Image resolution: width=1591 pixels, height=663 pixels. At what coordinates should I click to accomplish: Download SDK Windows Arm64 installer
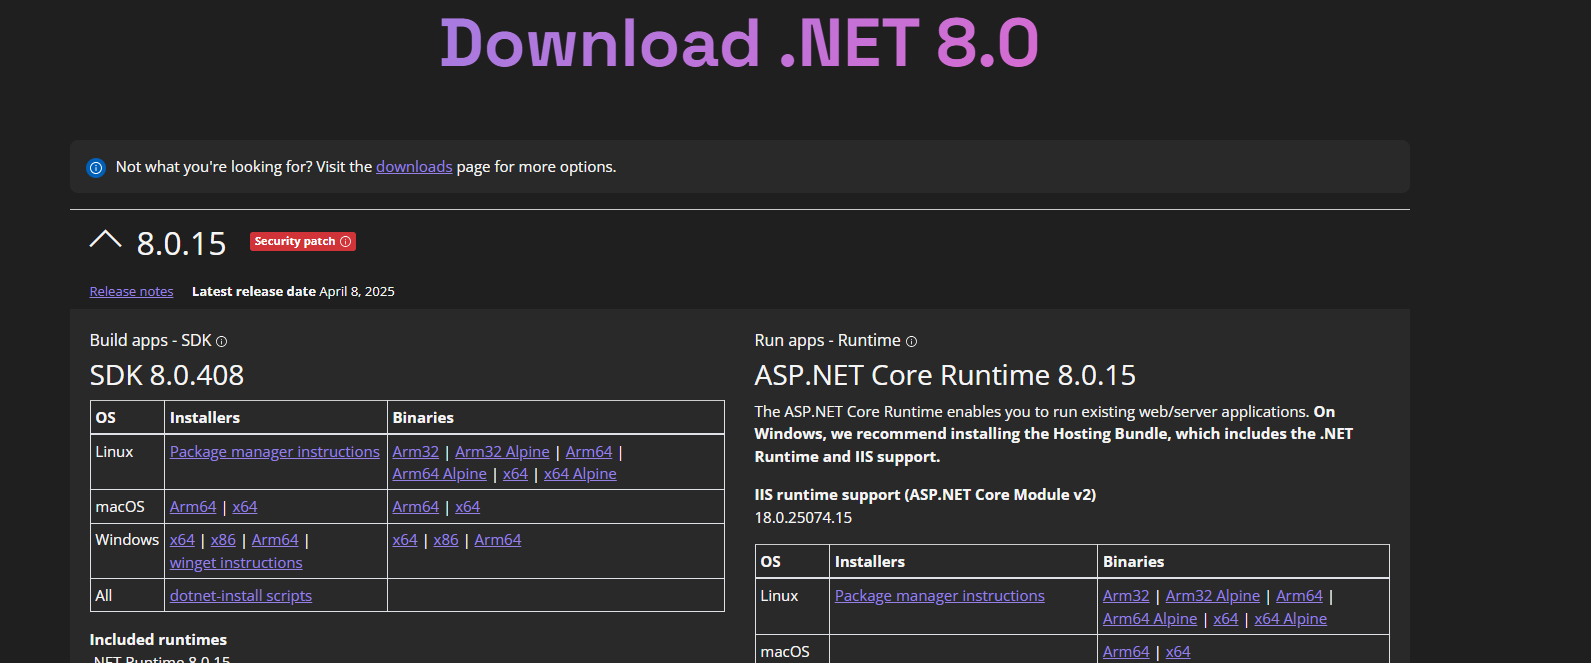(275, 540)
